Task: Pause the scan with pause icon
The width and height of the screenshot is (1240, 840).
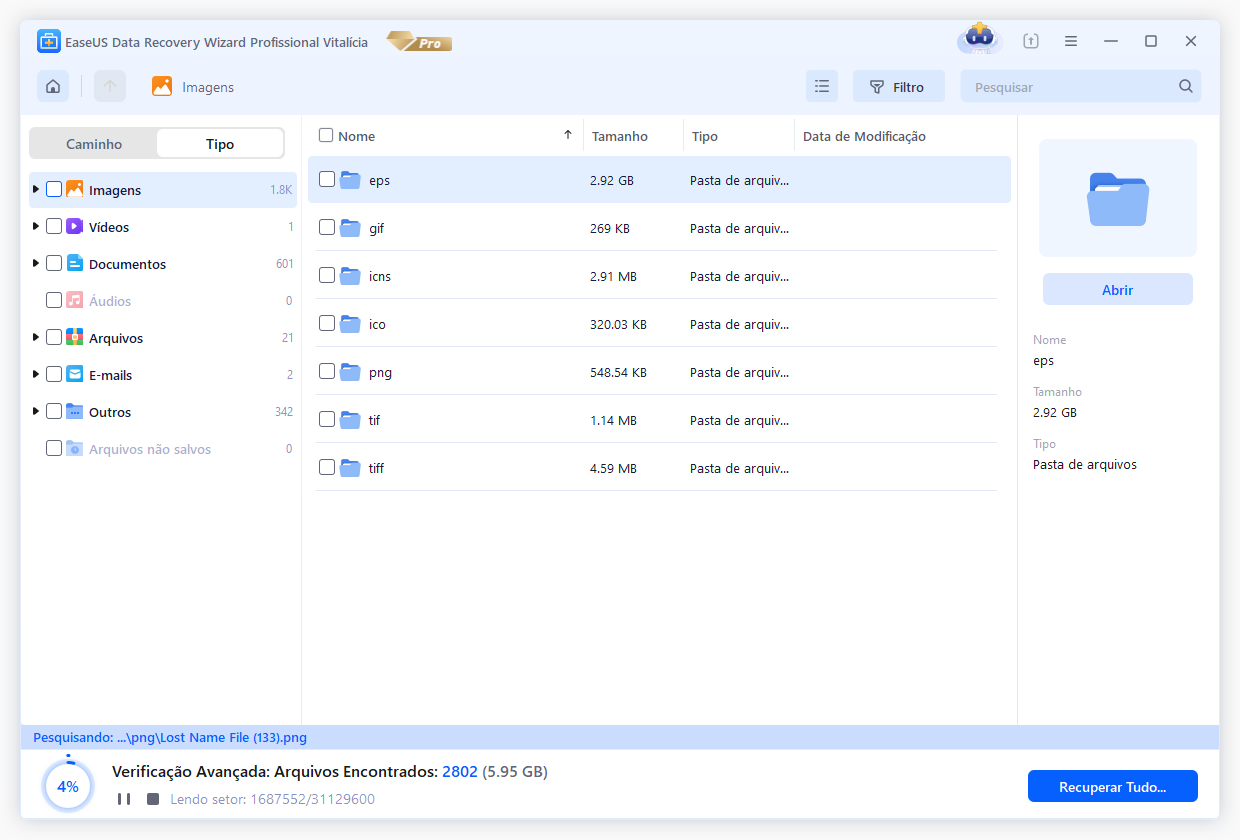Action: tap(124, 799)
